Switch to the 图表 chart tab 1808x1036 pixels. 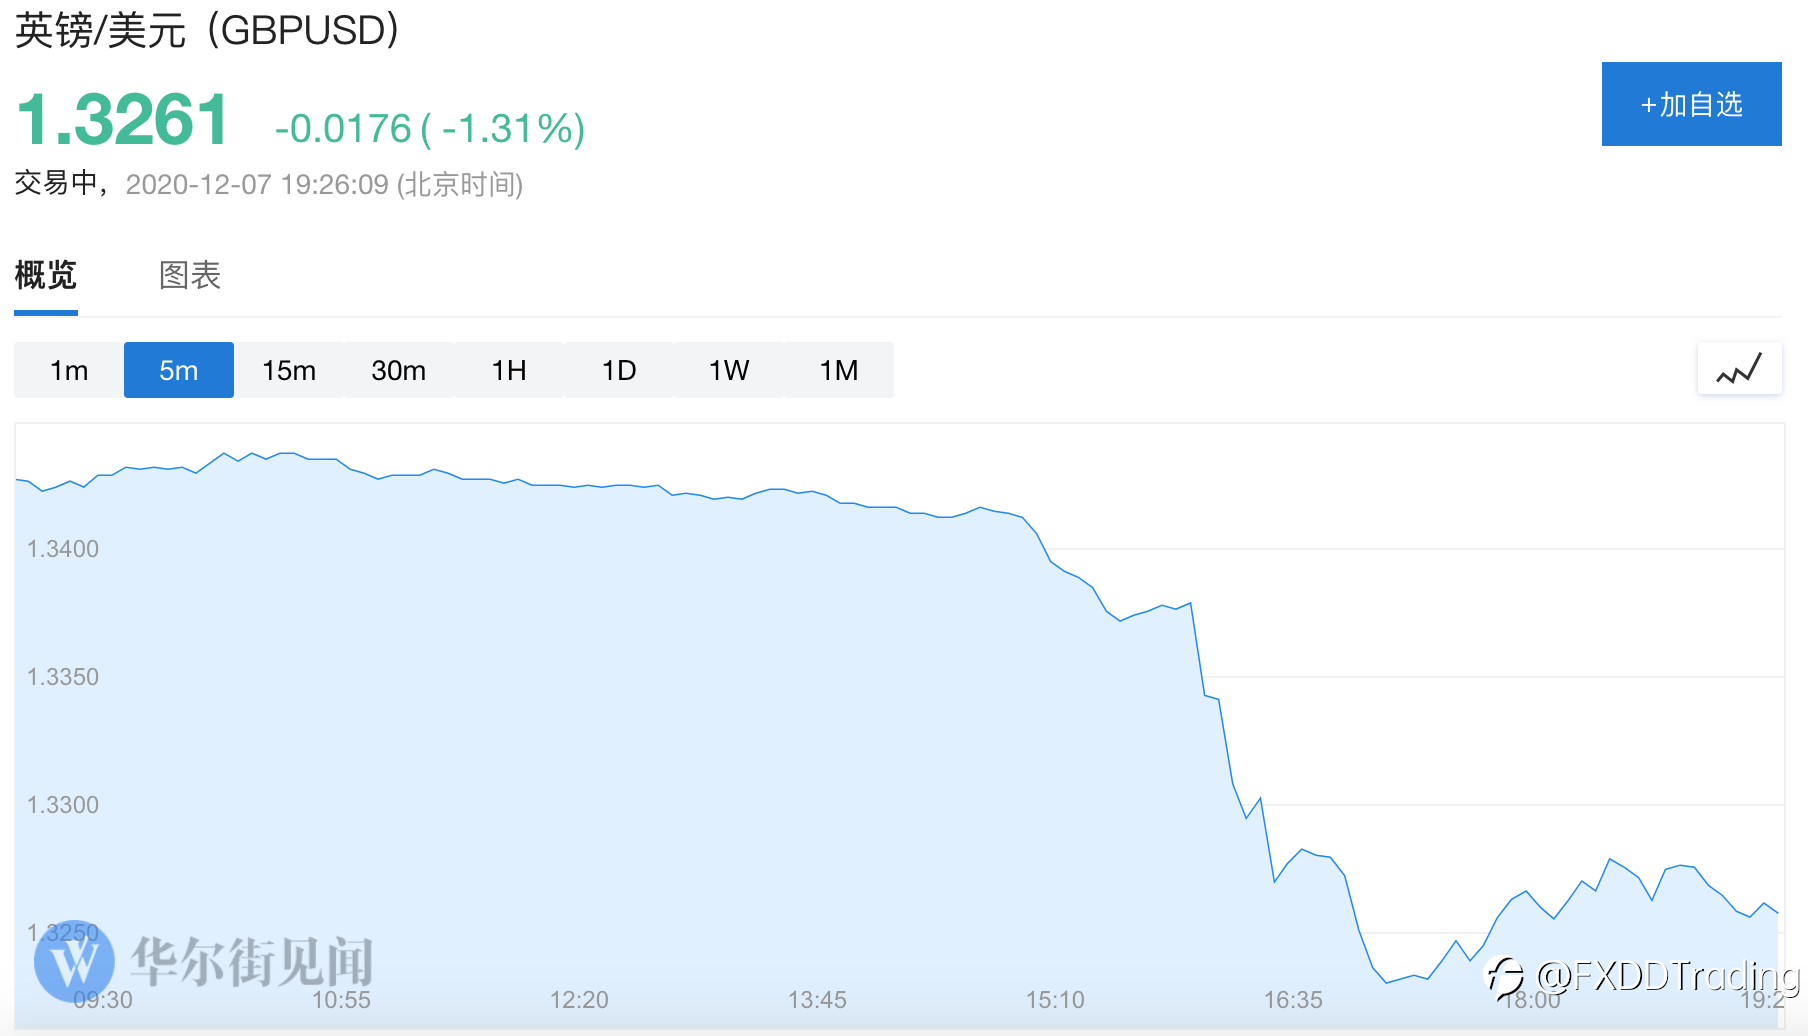(190, 275)
